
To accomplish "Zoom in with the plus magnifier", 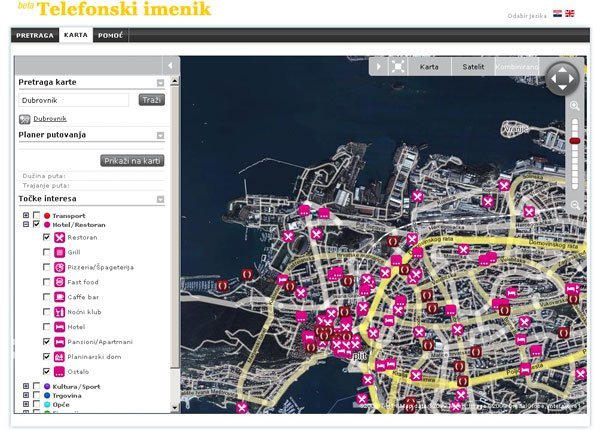I will [574, 106].
